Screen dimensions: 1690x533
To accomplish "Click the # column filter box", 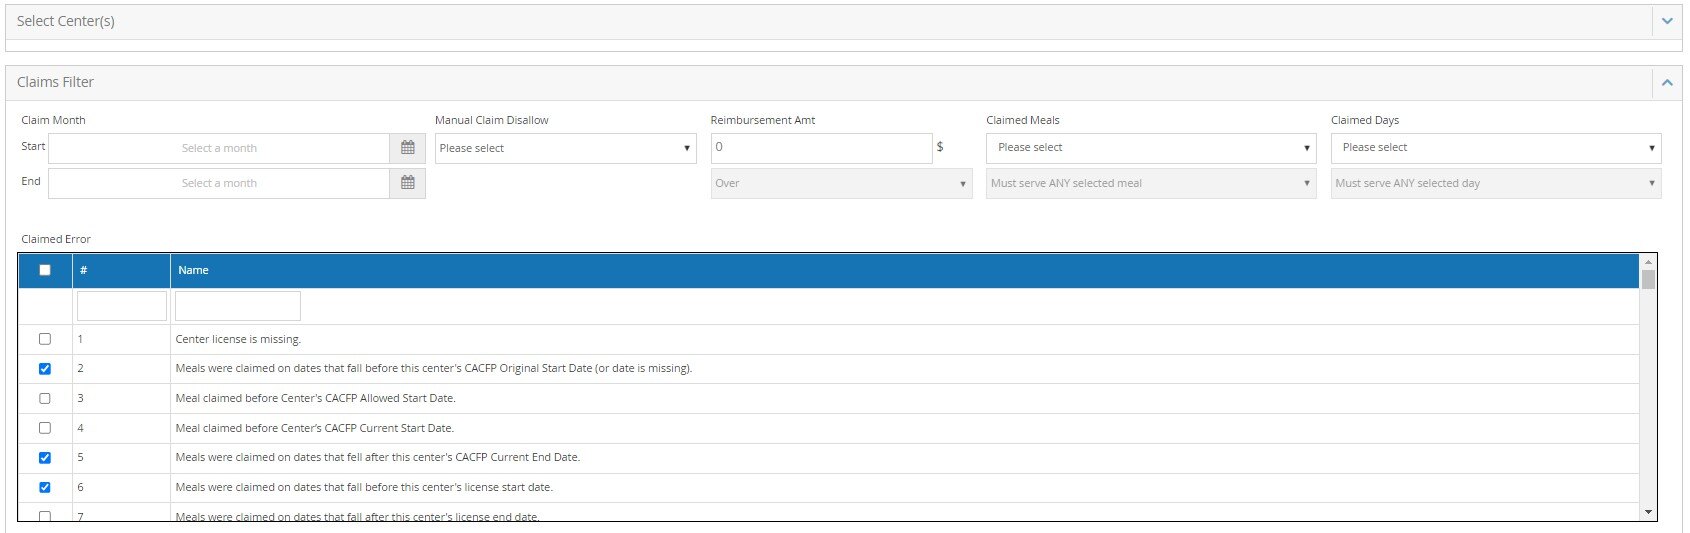I will (121, 306).
